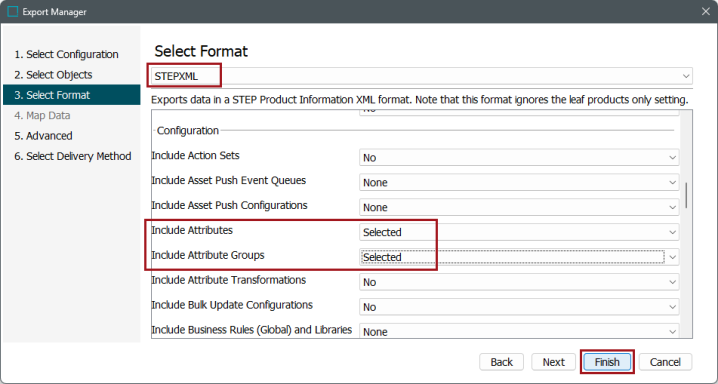This screenshot has height=384, width=718.
Task: Go to step 1 Select Configuration
Action: (x=66, y=54)
